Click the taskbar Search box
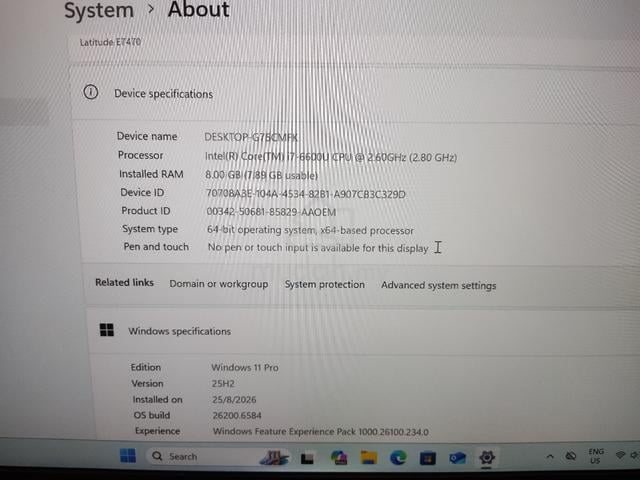Image resolution: width=640 pixels, height=480 pixels. [218, 457]
